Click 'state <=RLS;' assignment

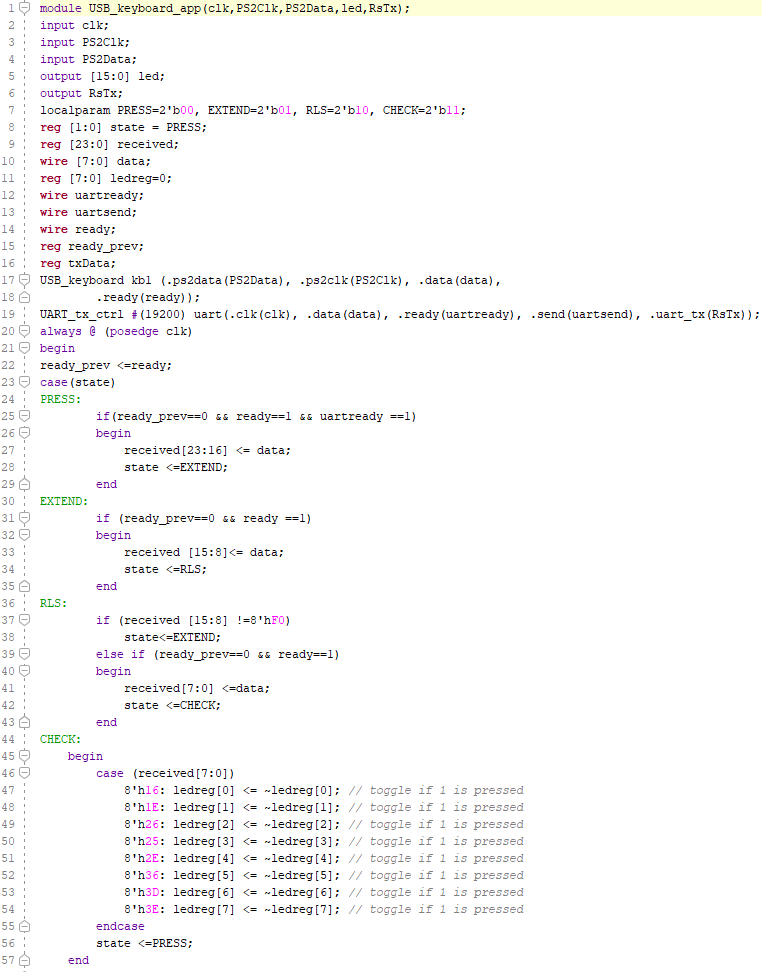click(x=166, y=569)
